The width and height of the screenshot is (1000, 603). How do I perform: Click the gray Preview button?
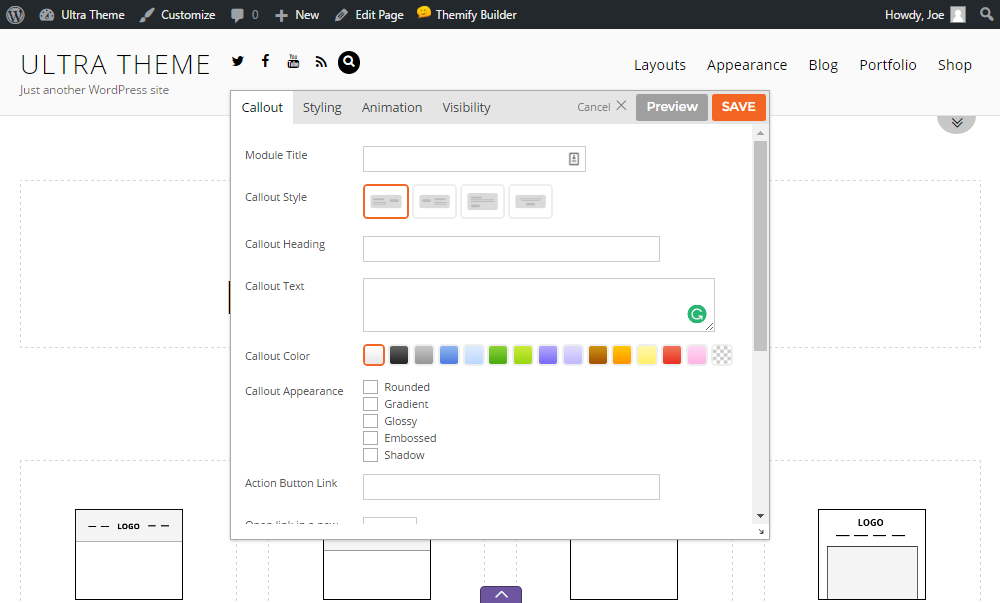coord(672,107)
